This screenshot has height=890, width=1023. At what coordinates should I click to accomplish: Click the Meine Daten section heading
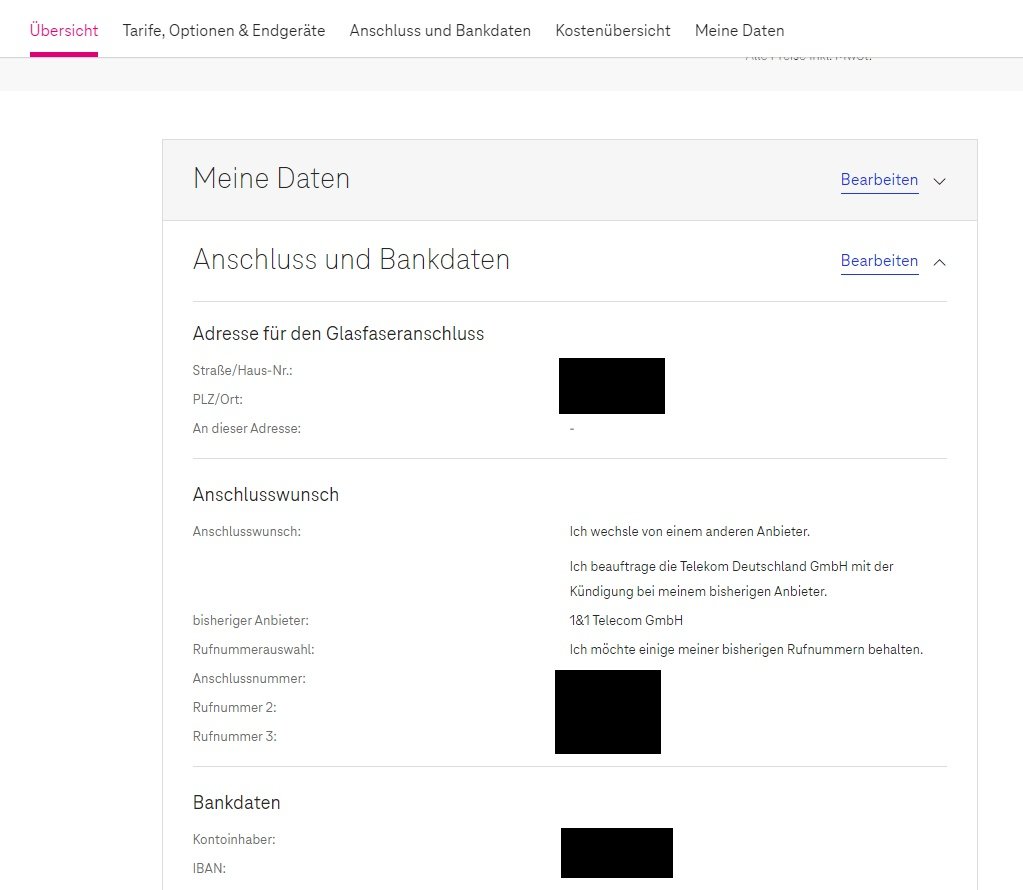(x=271, y=178)
